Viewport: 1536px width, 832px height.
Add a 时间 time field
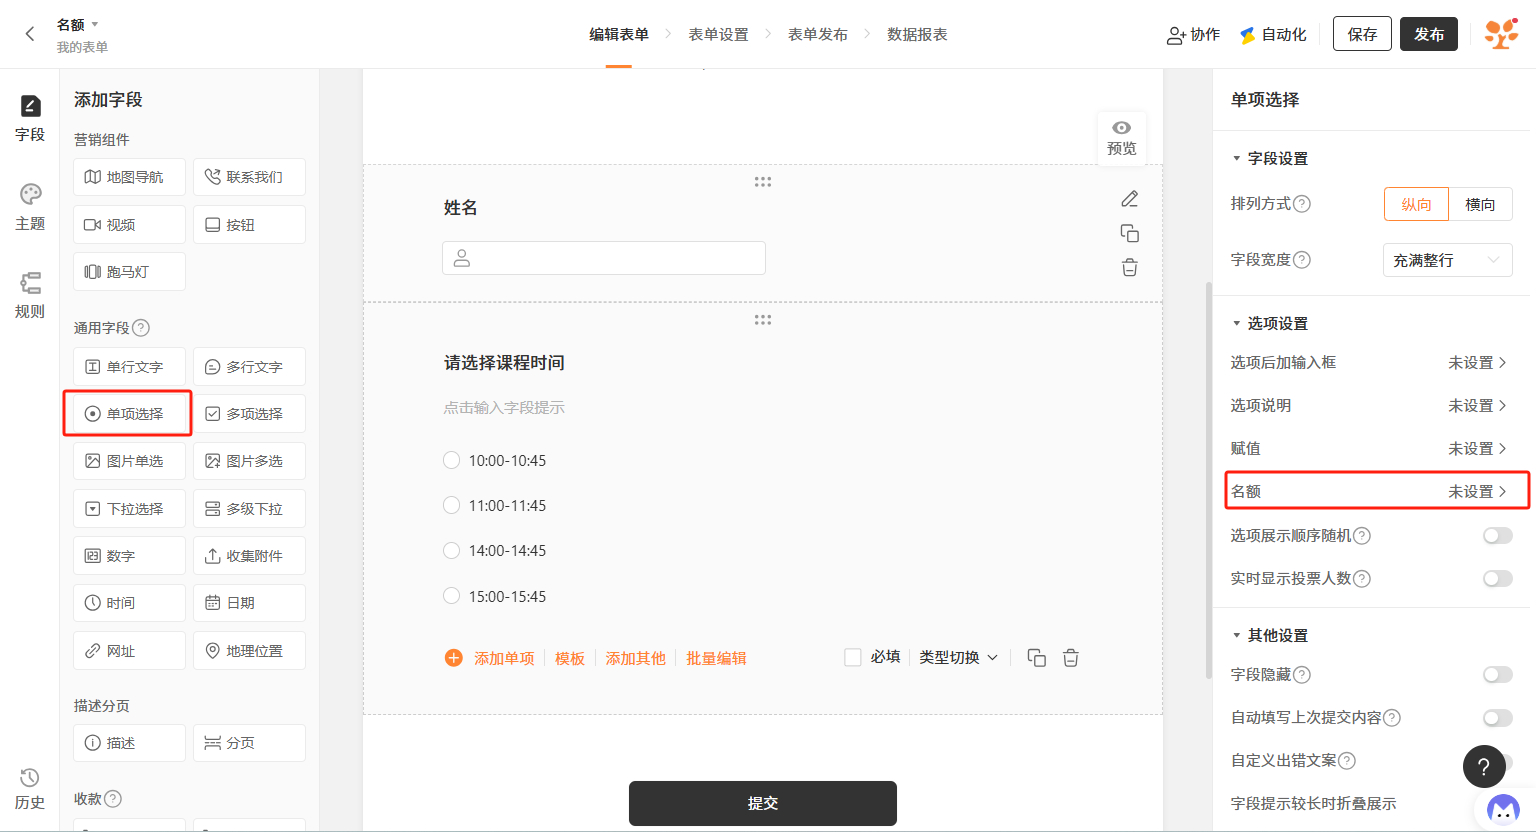129,603
